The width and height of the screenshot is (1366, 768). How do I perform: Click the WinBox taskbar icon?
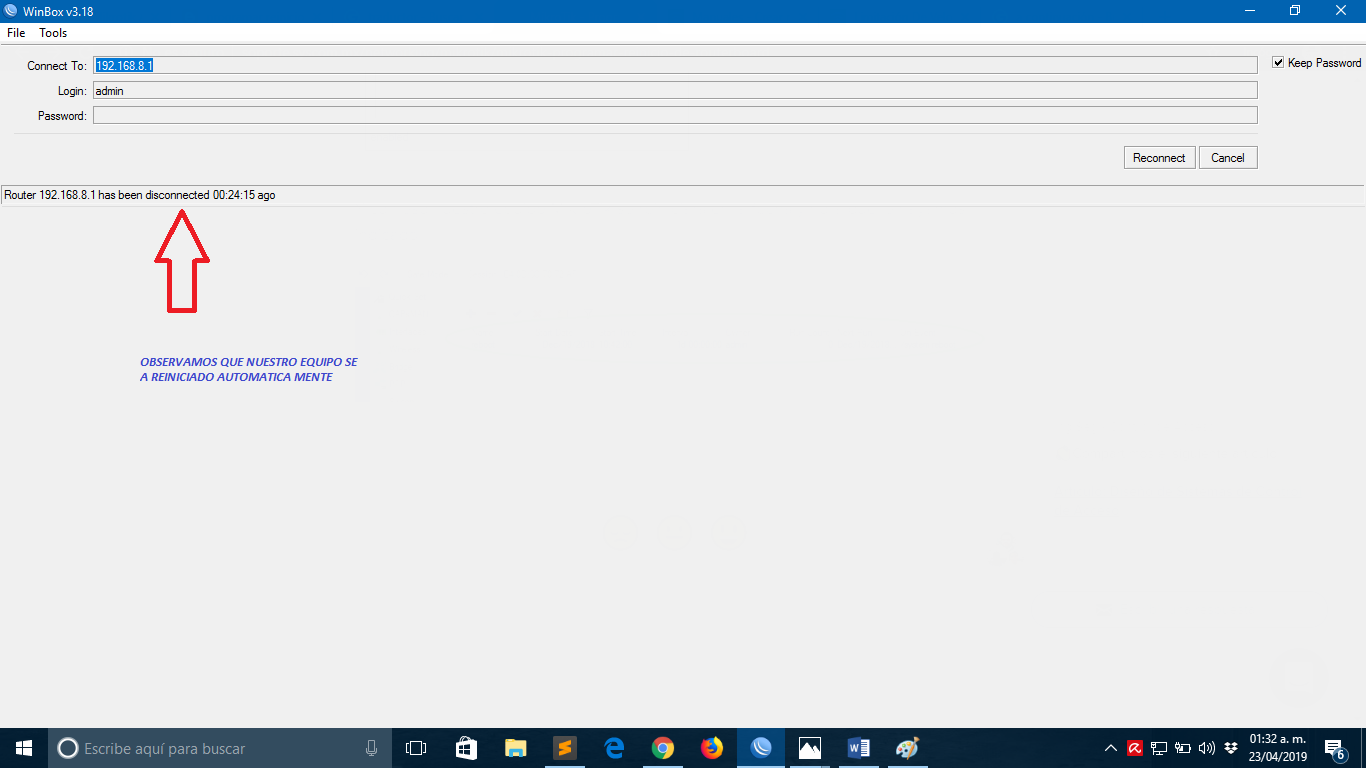[760, 748]
